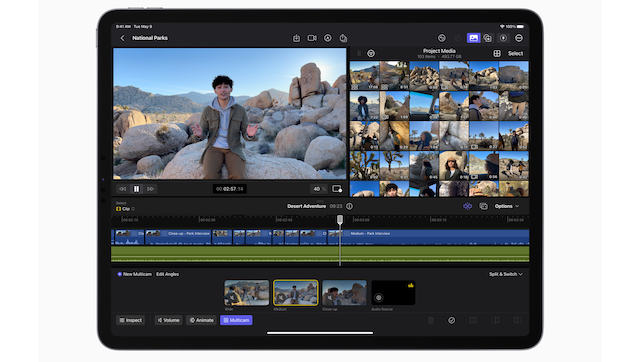
Task: Check battery status icon
Action: coord(520,27)
